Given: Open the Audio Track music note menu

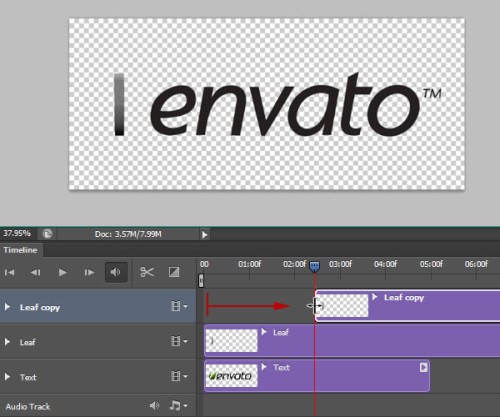Looking at the screenshot, I should click(x=178, y=405).
